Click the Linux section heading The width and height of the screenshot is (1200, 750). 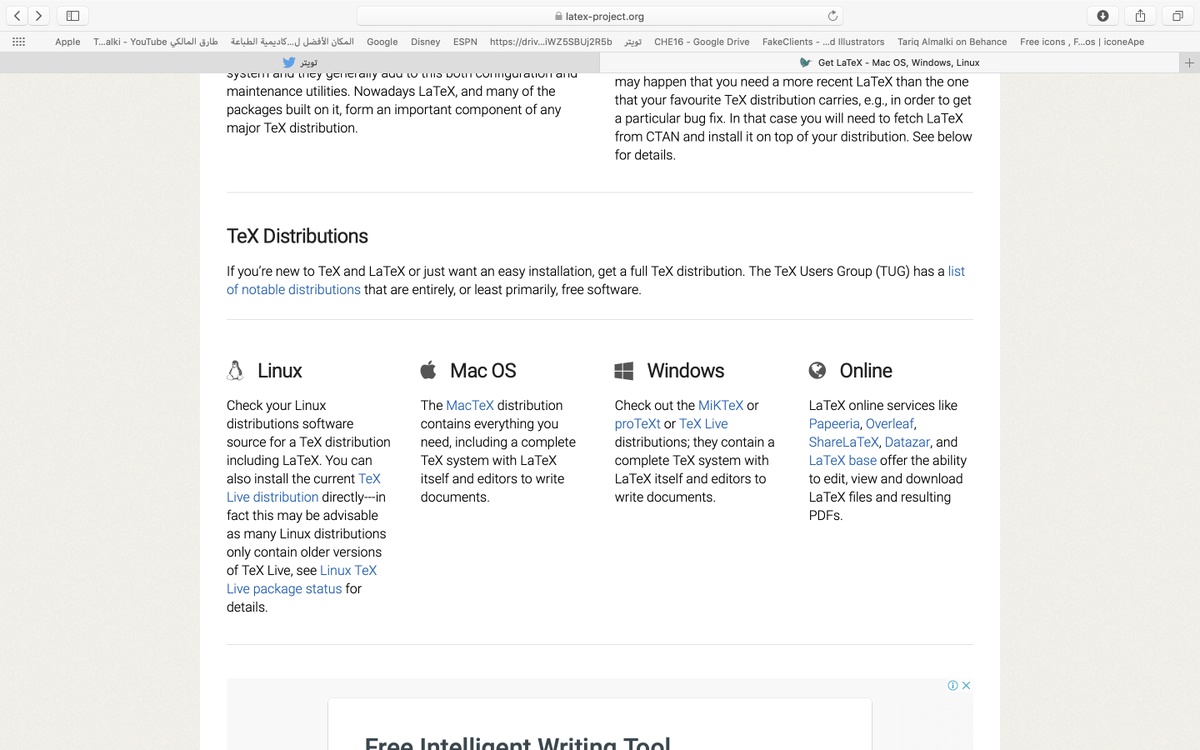(279, 370)
